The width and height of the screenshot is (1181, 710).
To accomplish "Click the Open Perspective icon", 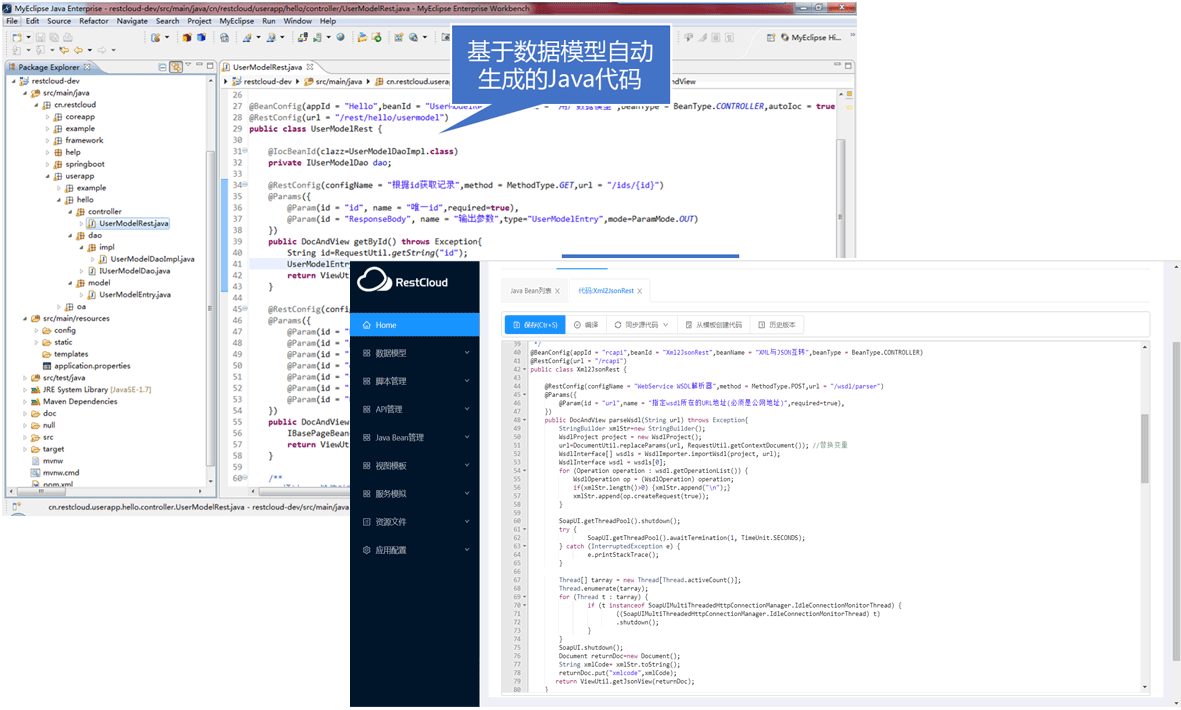I will (x=771, y=37).
